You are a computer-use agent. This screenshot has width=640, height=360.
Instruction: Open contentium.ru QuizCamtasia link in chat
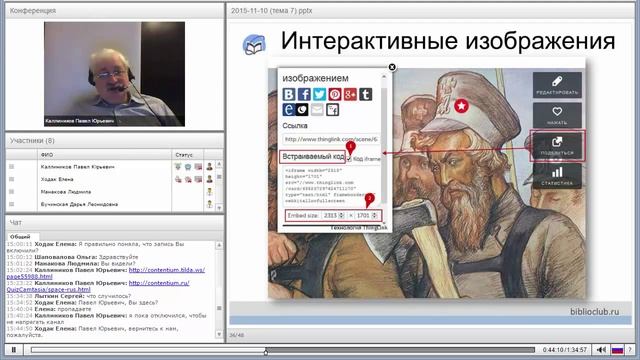pyautogui.click(x=98, y=286)
